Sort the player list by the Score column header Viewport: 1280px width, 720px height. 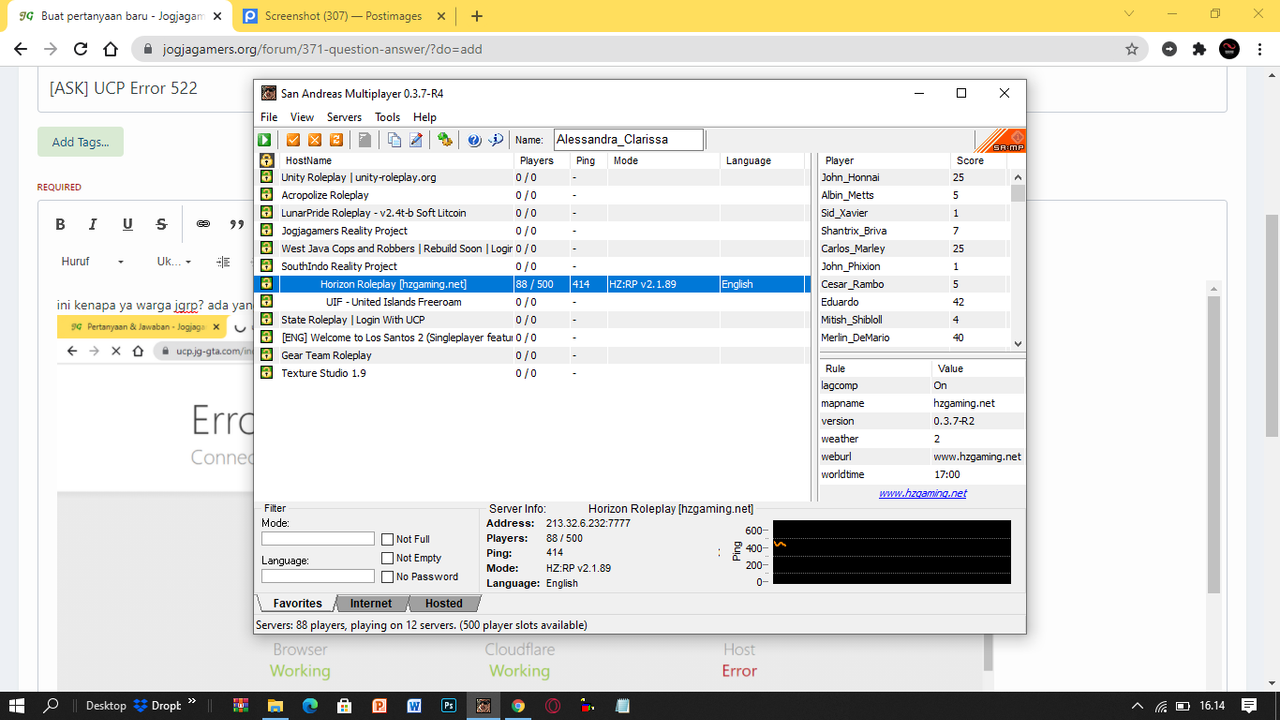click(x=978, y=160)
